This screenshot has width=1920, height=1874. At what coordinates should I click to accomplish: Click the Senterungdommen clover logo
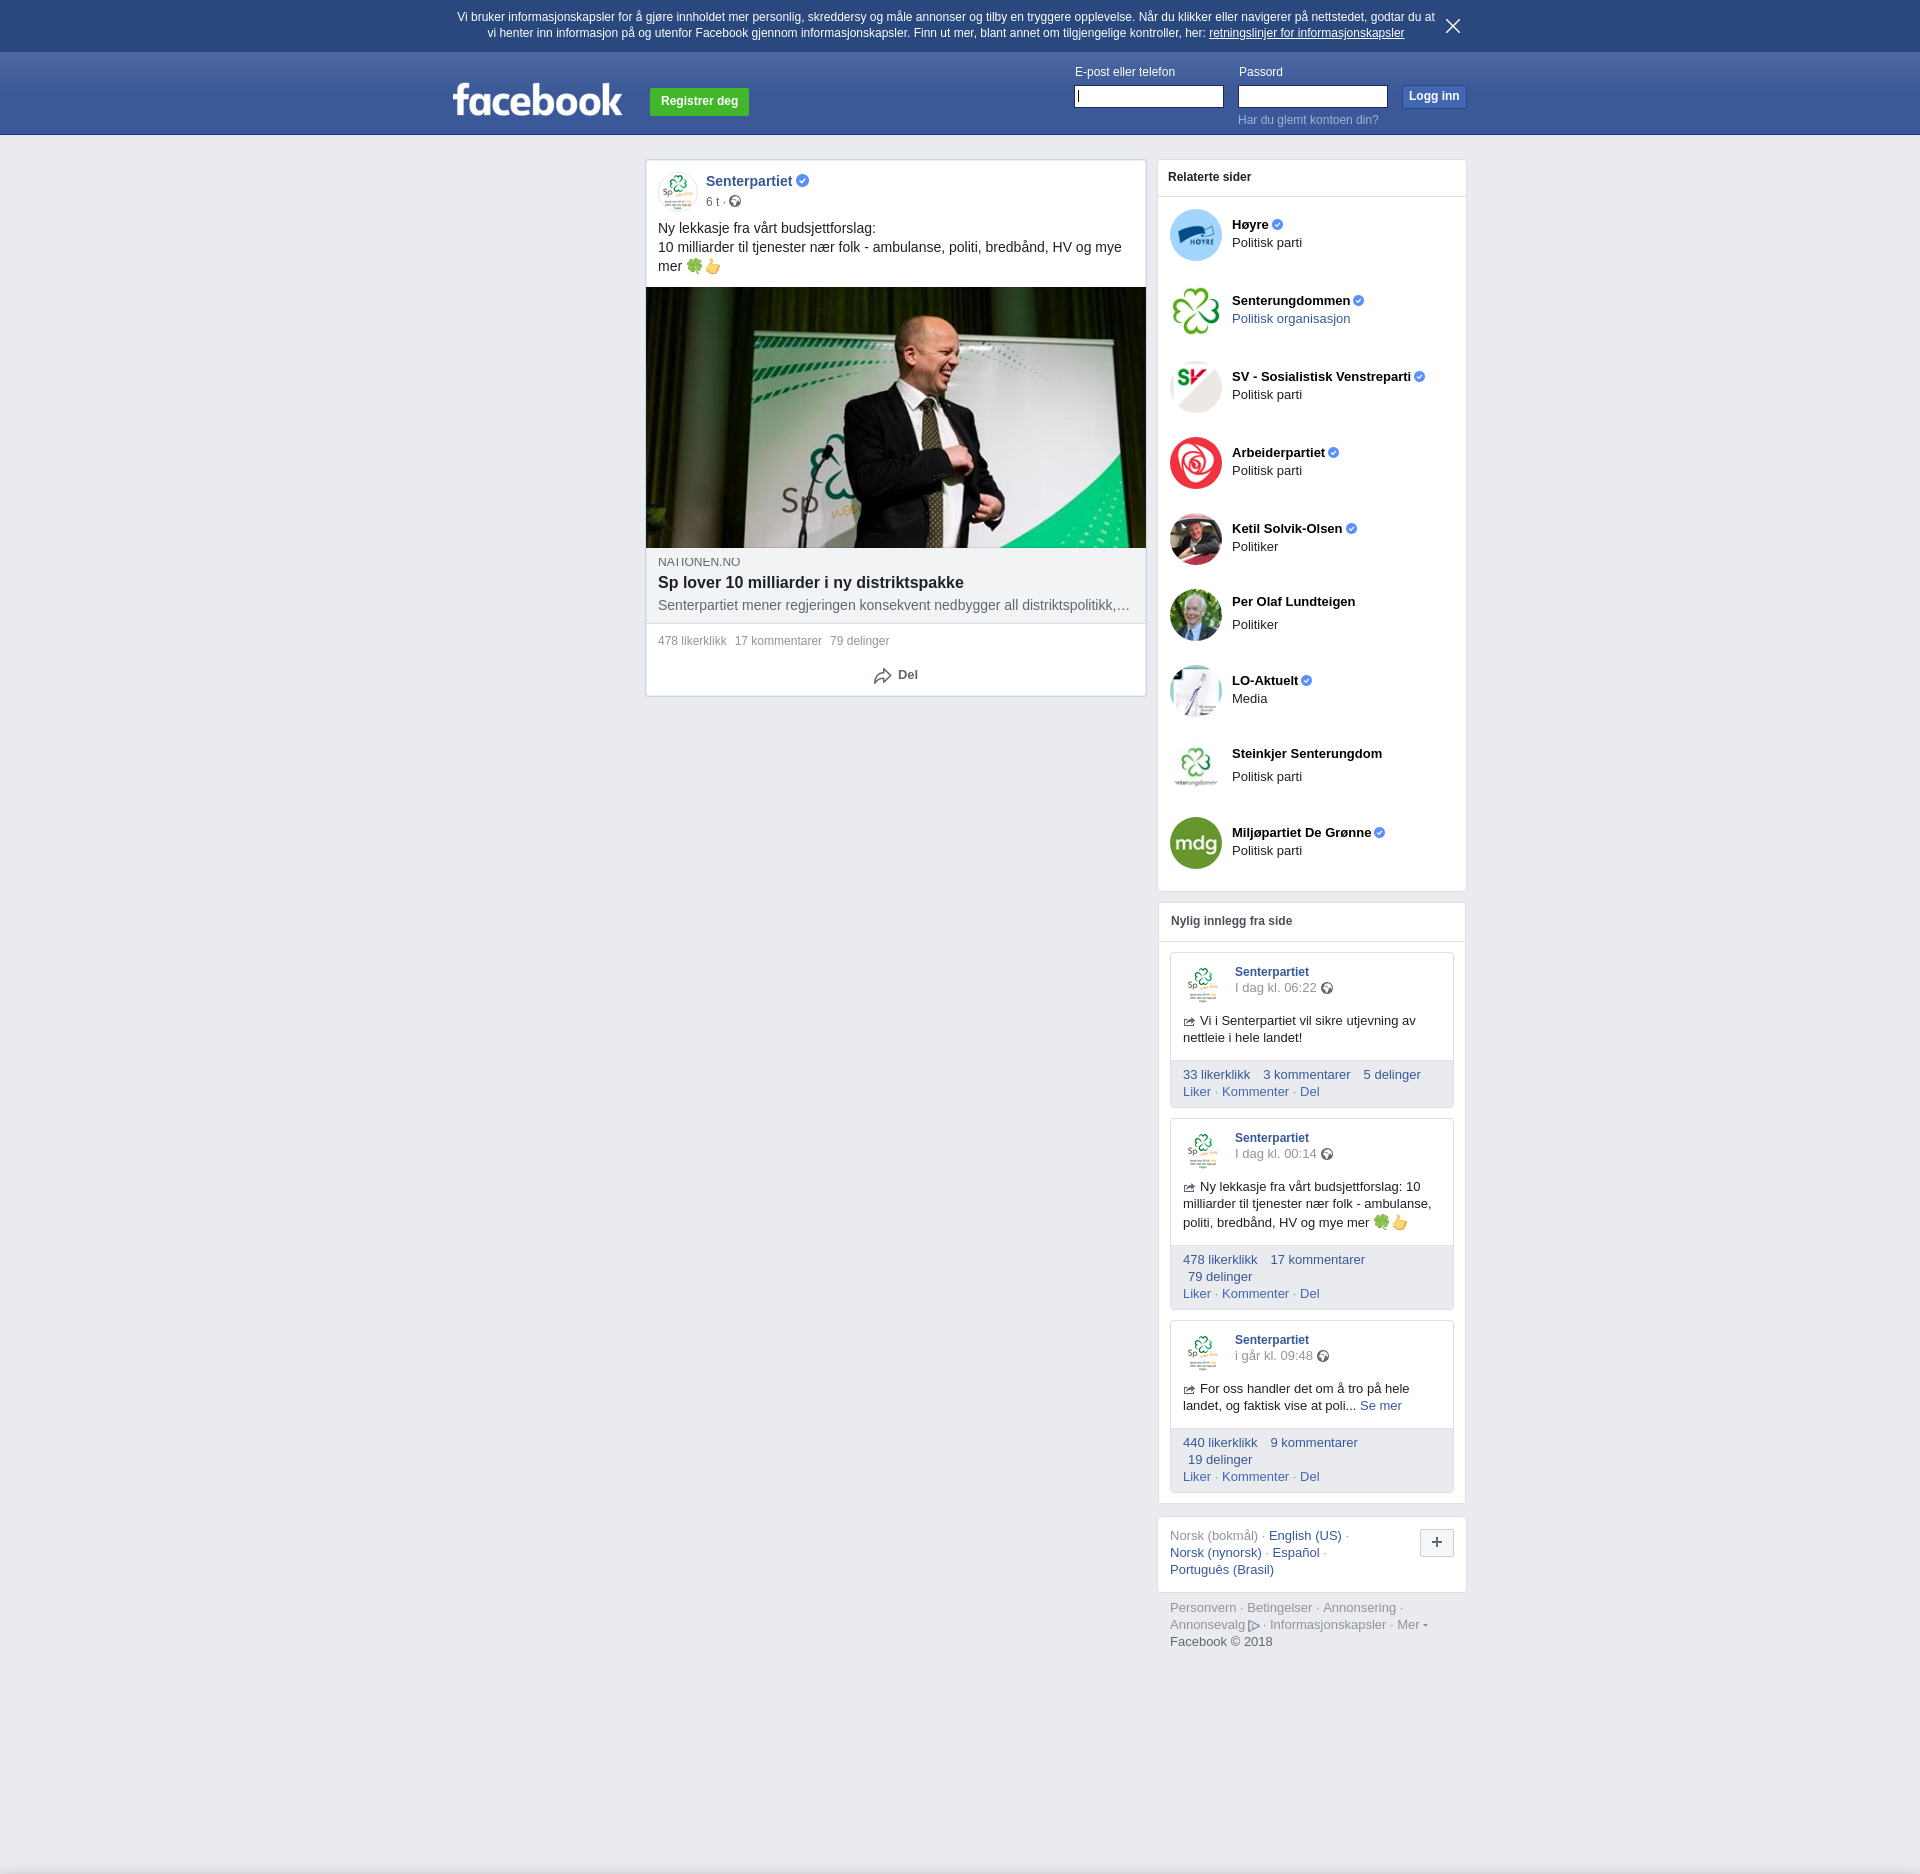(x=1196, y=311)
